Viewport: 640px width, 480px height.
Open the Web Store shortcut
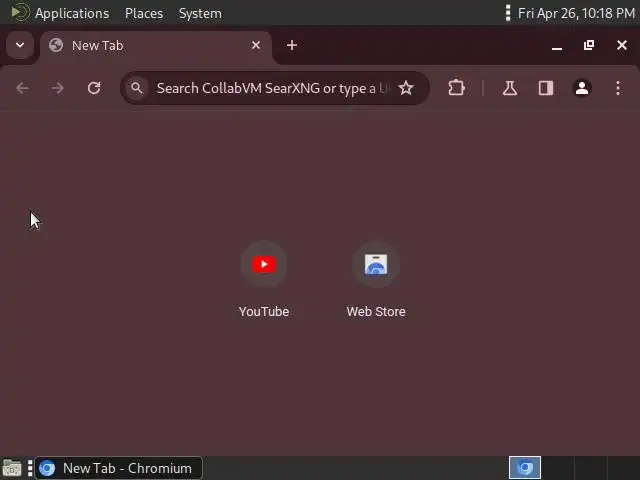(376, 280)
